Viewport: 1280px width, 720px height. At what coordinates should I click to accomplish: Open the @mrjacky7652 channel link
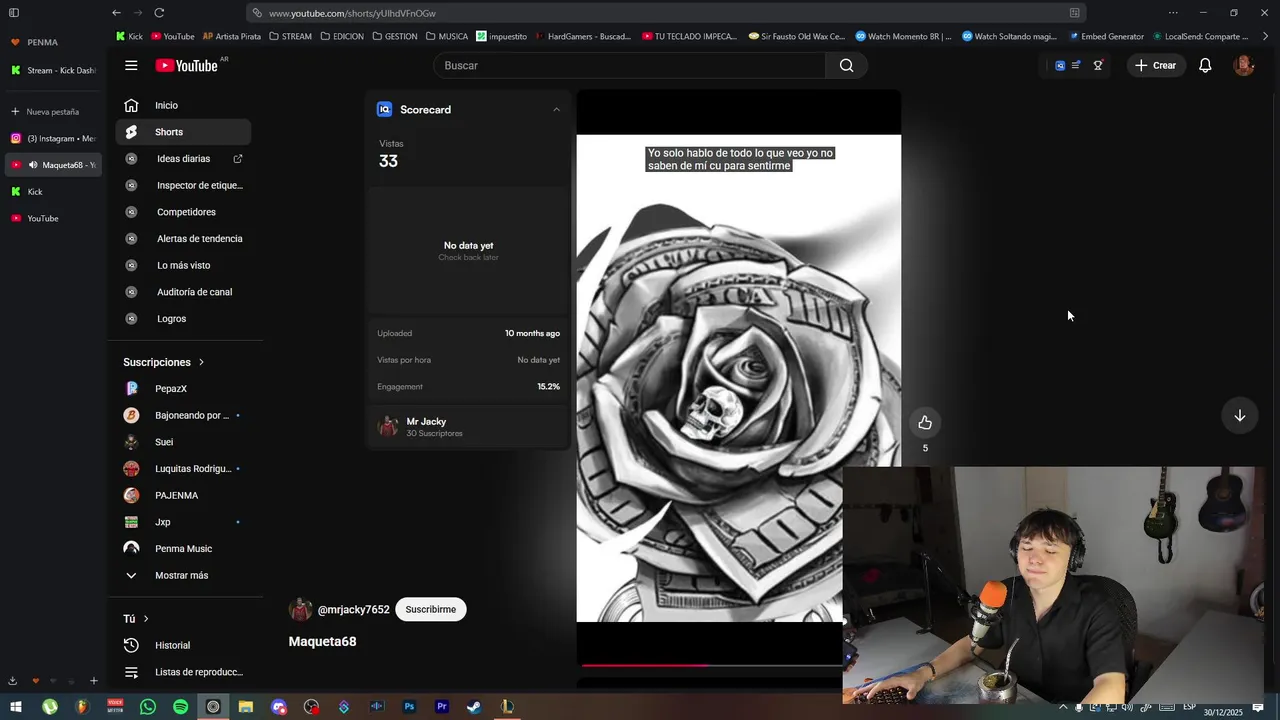pos(353,609)
